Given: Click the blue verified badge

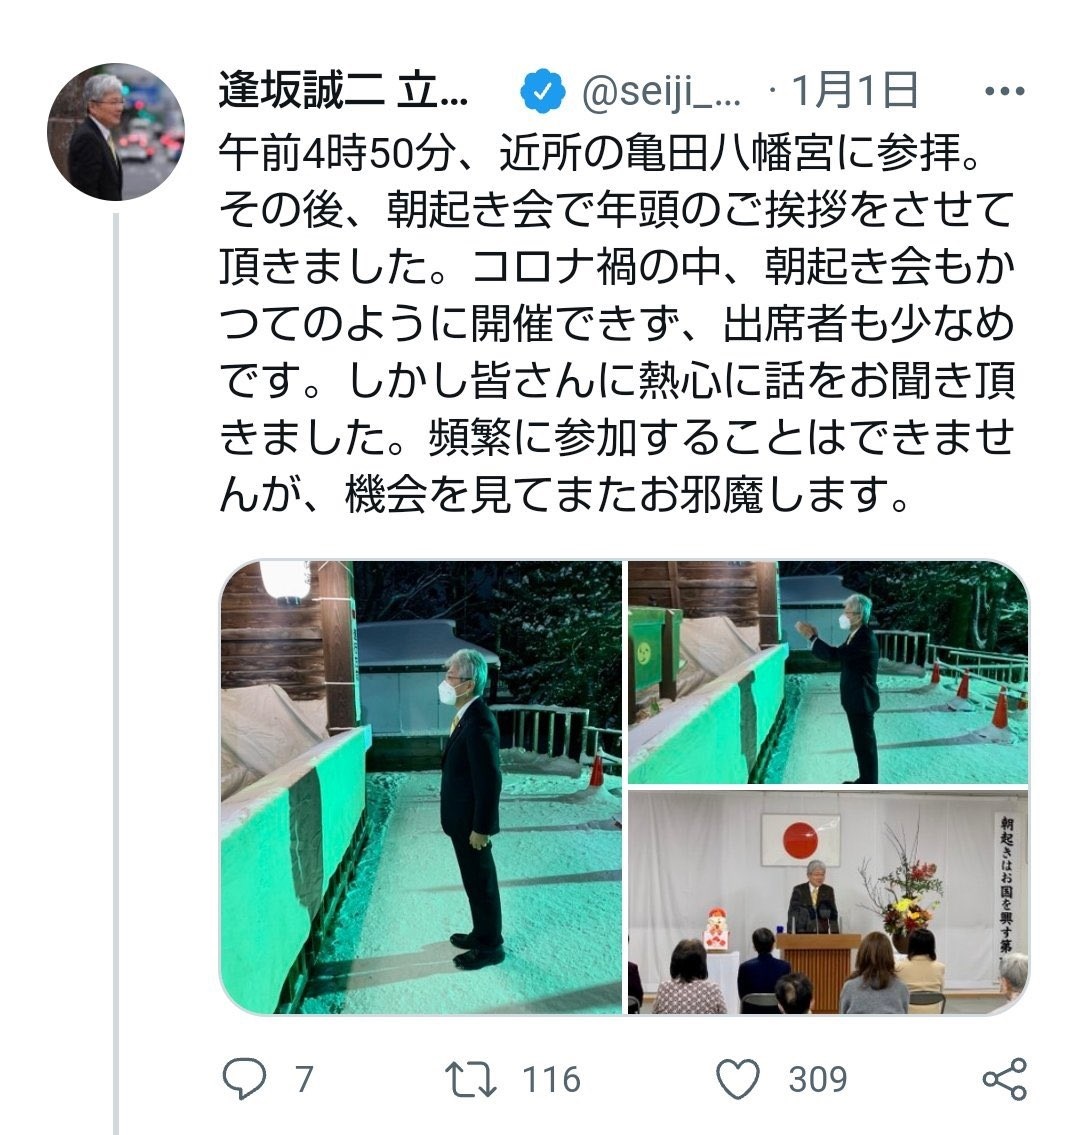Looking at the screenshot, I should 543,92.
